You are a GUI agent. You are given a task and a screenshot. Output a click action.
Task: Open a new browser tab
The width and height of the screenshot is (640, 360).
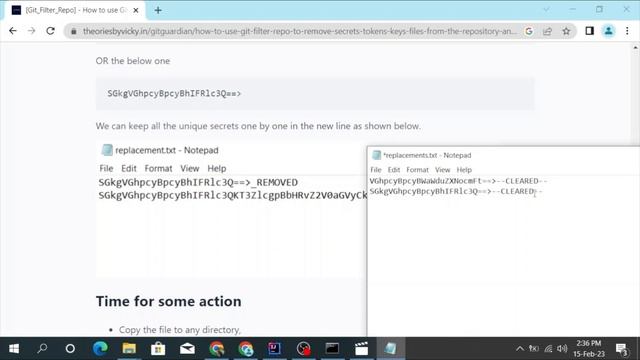coord(158,10)
